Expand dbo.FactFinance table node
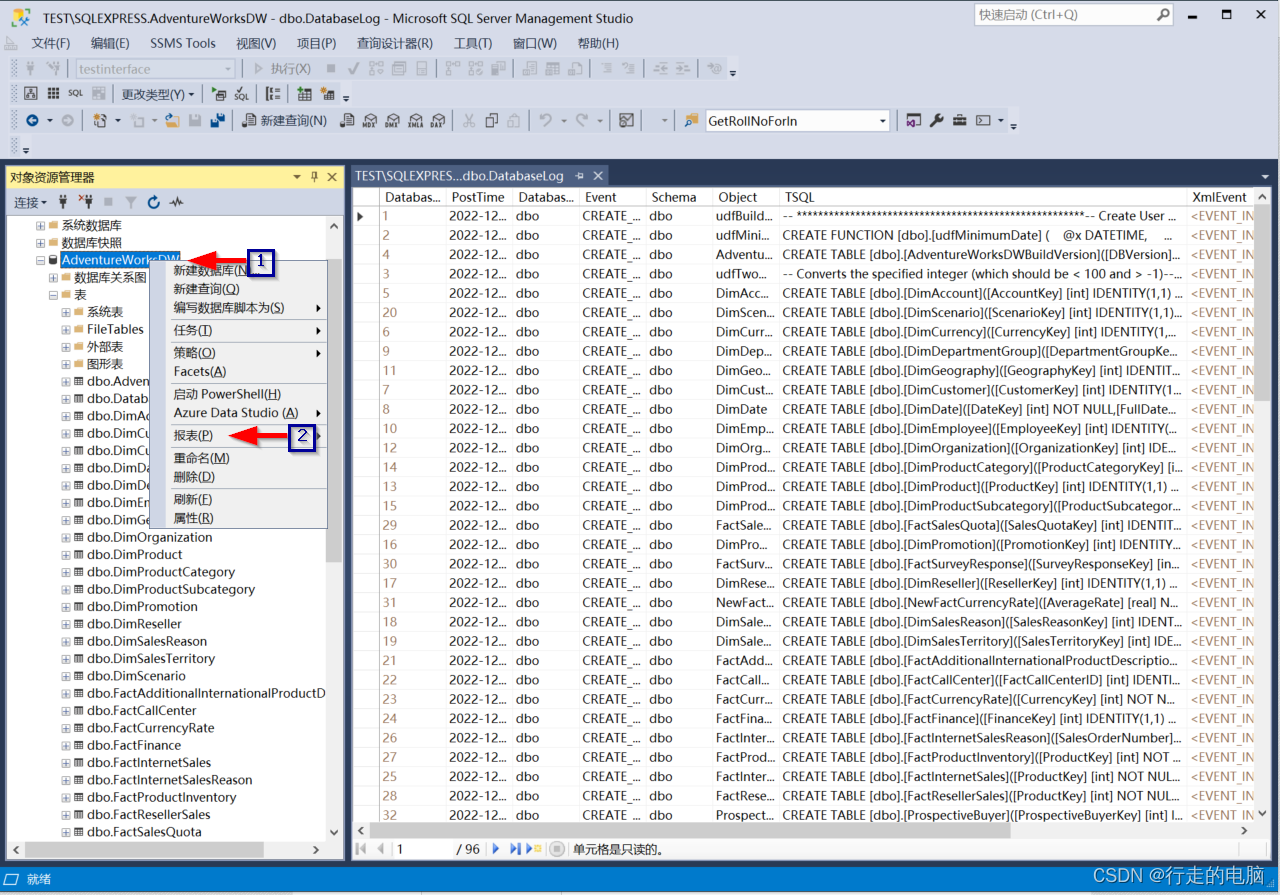Image resolution: width=1280 pixels, height=895 pixels. click(66, 745)
